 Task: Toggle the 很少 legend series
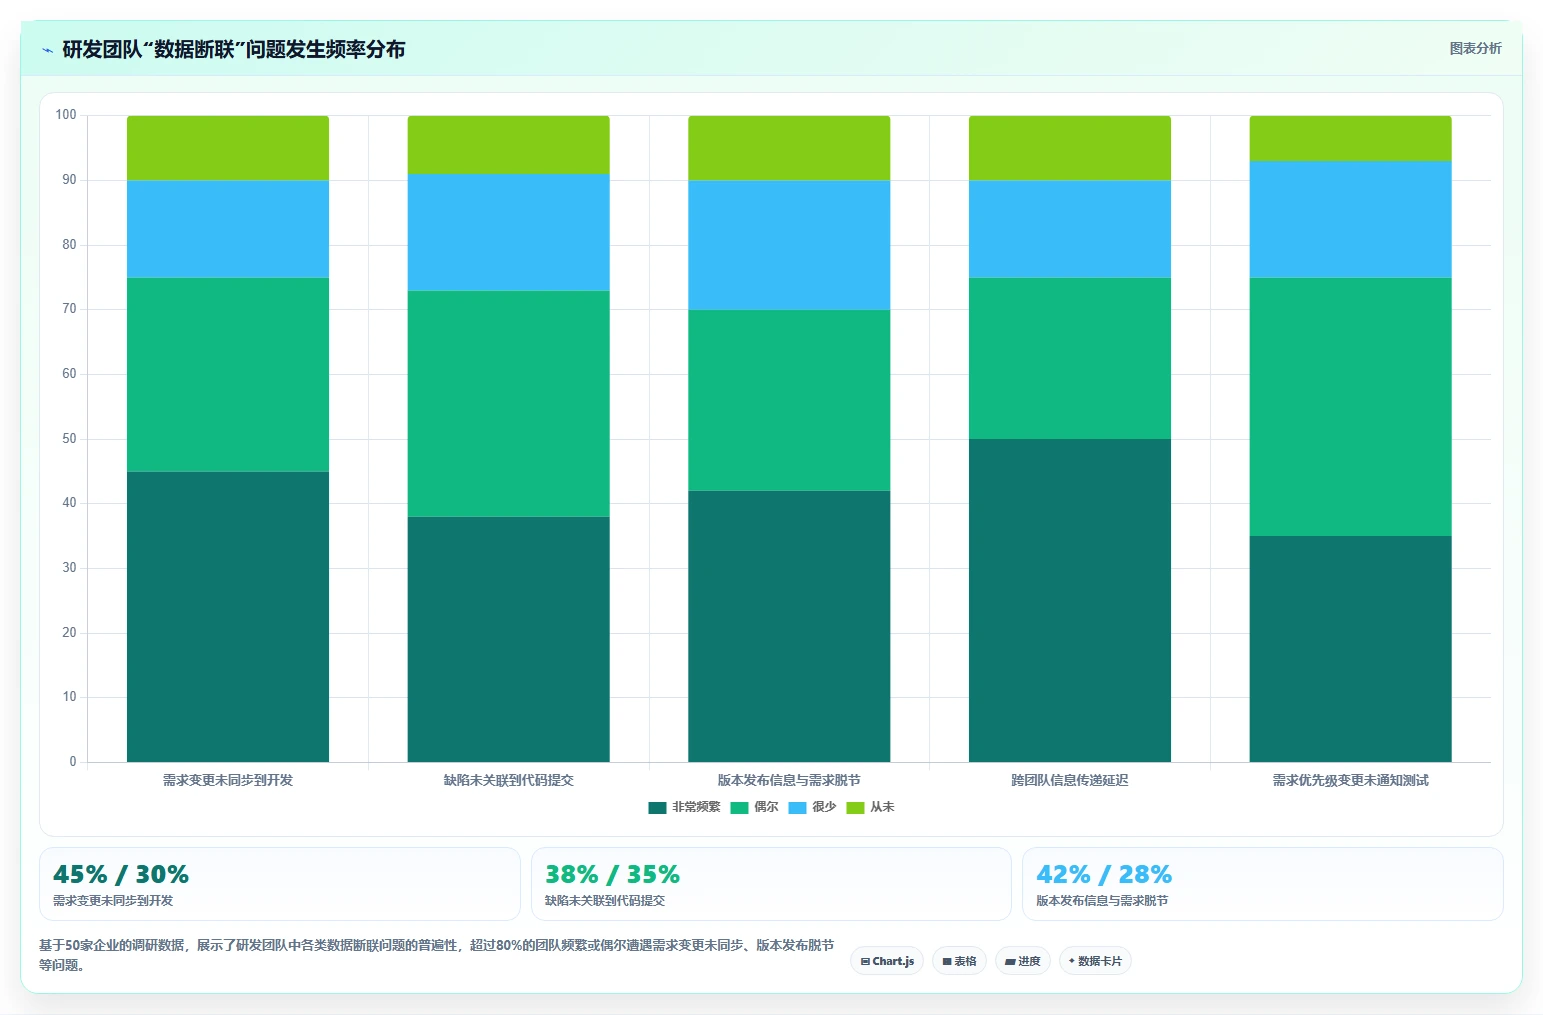coord(812,807)
